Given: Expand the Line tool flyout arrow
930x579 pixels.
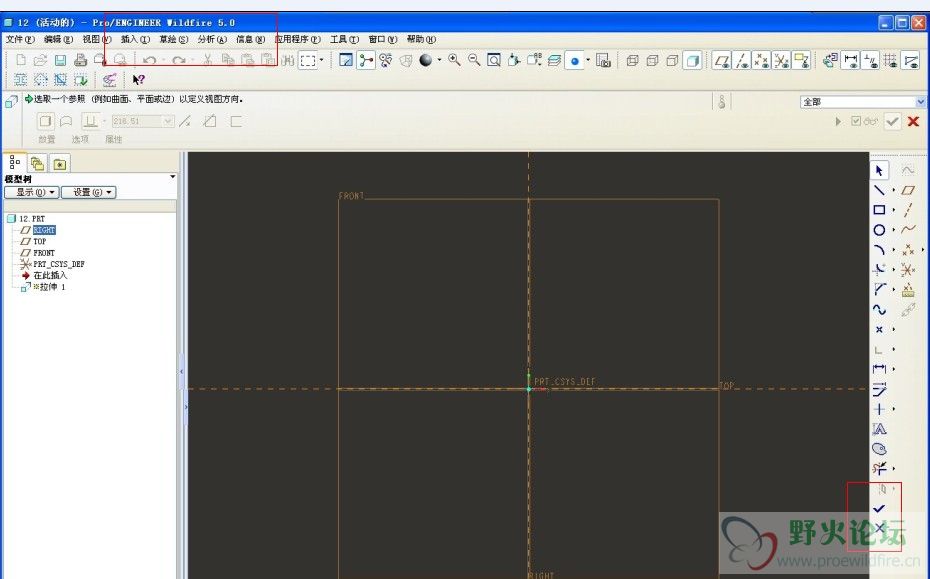Looking at the screenshot, I should (x=894, y=190).
